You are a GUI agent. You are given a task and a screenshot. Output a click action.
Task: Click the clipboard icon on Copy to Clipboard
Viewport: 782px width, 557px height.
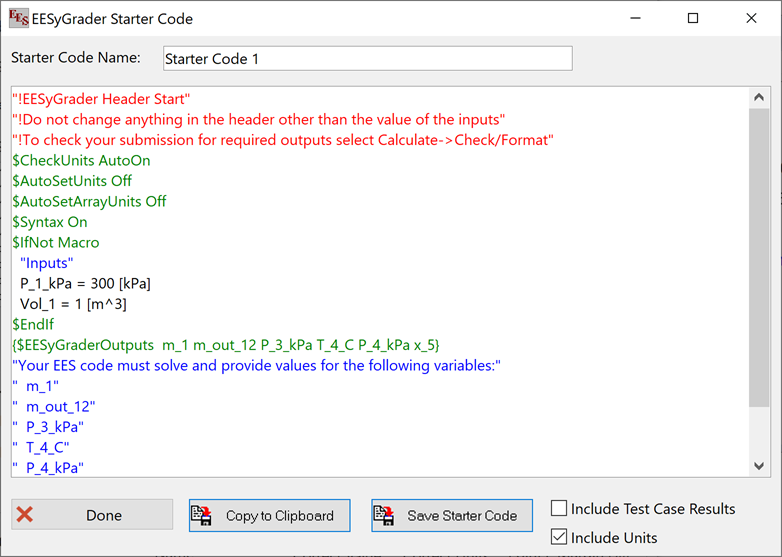(204, 515)
